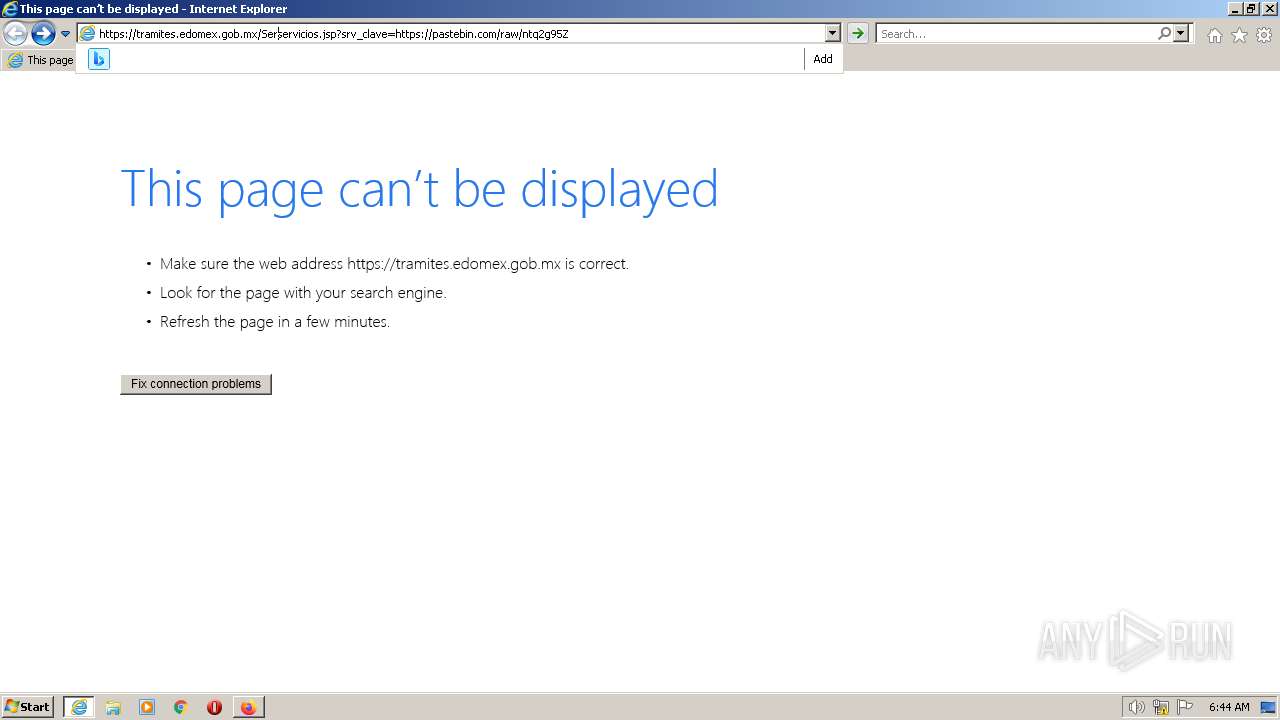Restore down the Internet Explorer window
Viewport: 1280px width, 720px height.
click(x=1251, y=8)
